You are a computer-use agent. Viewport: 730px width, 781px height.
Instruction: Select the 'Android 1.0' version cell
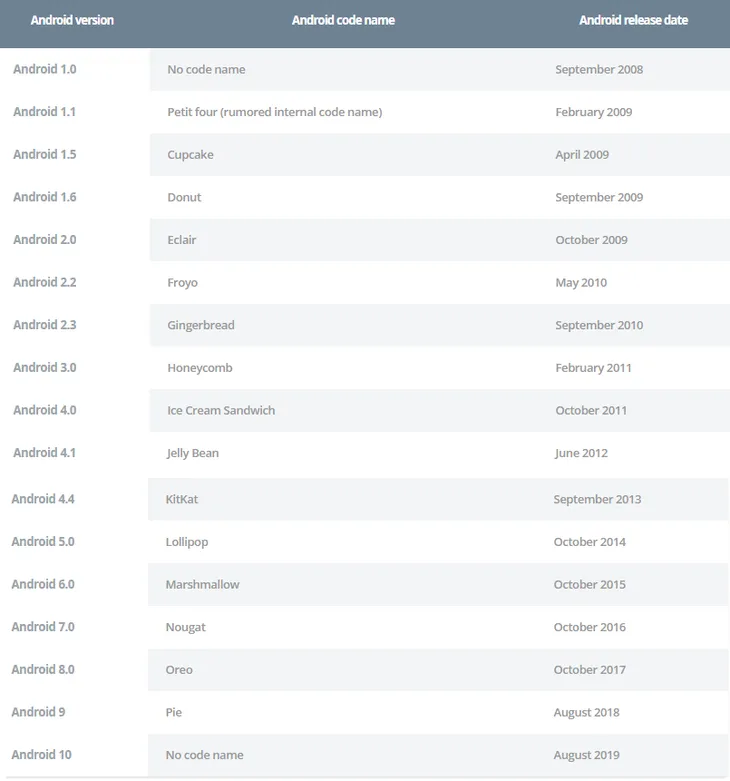pos(45,69)
